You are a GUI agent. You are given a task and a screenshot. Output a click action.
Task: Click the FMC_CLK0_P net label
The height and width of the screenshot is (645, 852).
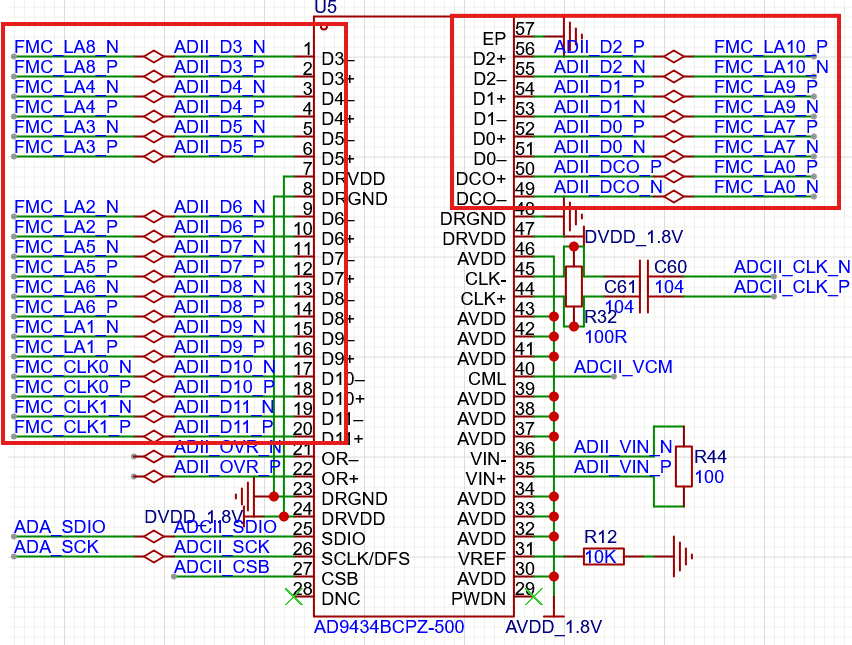(72, 387)
